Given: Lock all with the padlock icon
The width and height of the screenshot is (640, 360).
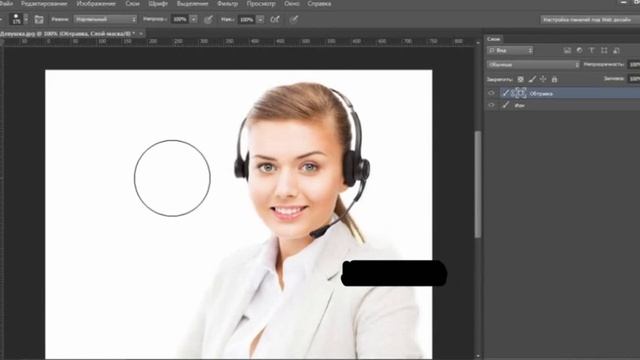Looking at the screenshot, I should pos(554,79).
